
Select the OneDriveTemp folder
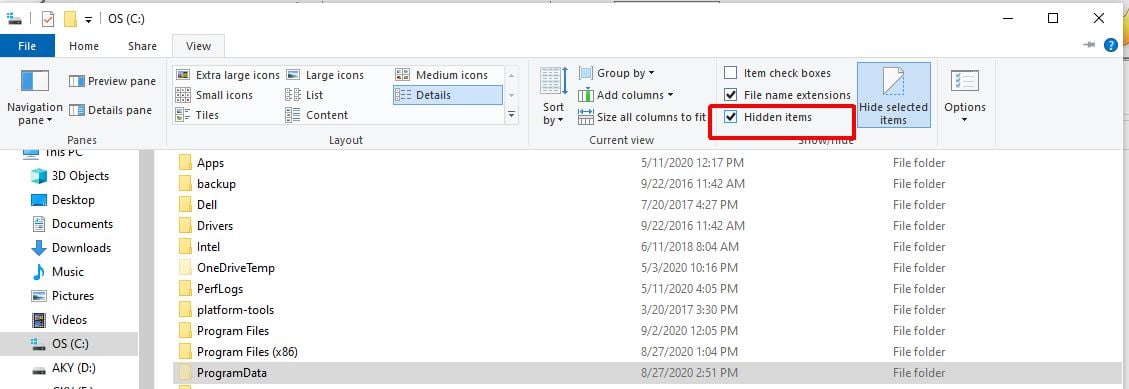(x=235, y=268)
